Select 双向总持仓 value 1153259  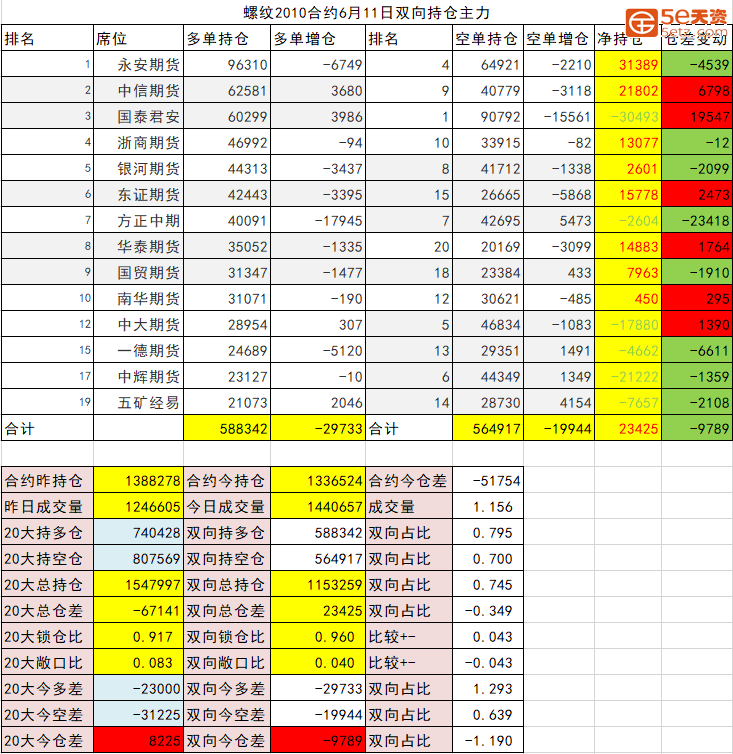tap(318, 584)
